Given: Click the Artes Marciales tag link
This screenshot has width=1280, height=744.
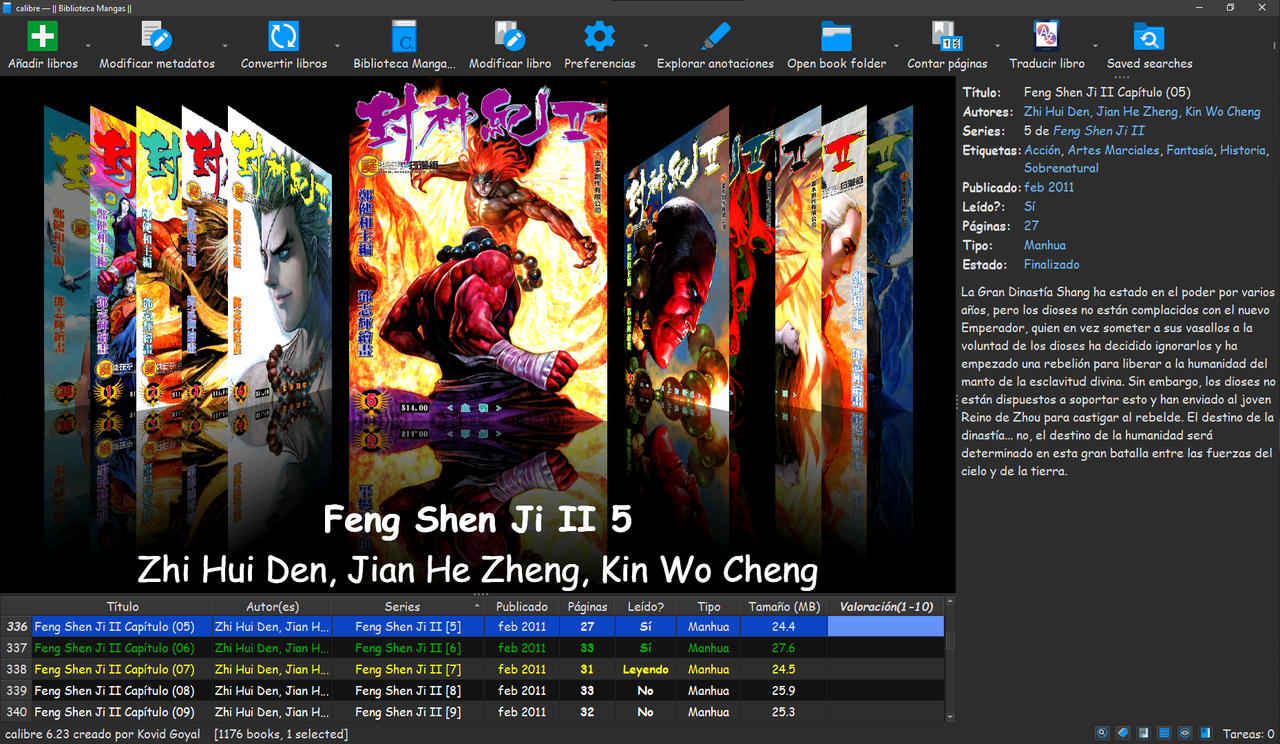Looking at the screenshot, I should tap(1114, 150).
